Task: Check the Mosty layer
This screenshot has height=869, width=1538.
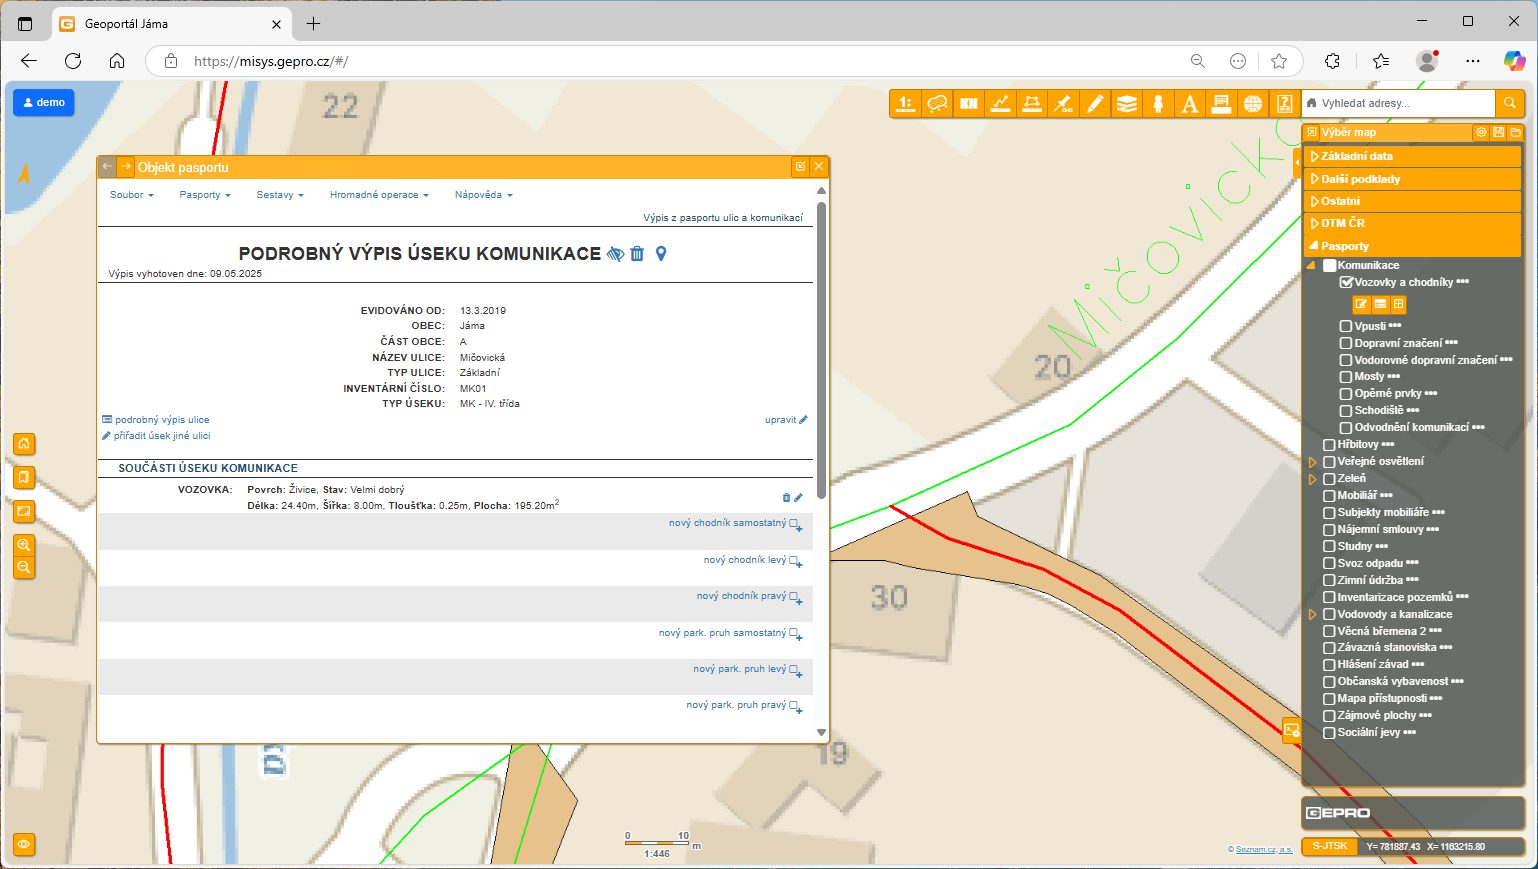Action: pyautogui.click(x=1346, y=377)
